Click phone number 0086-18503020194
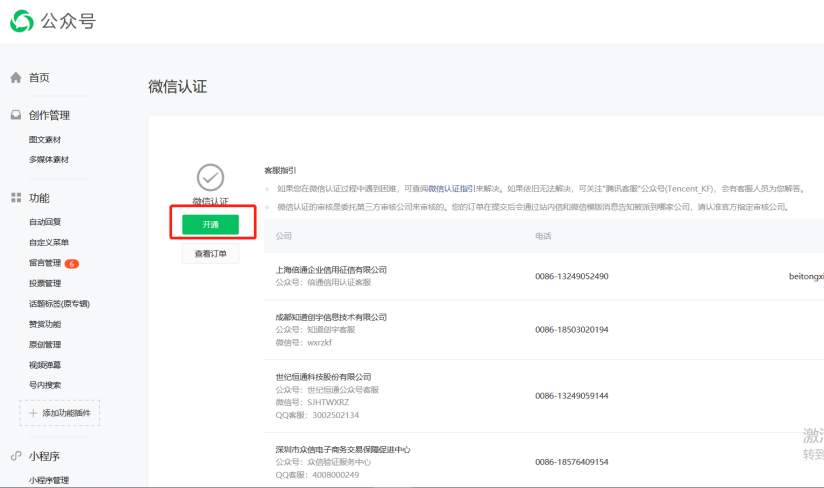824x488 pixels. pyautogui.click(x=572, y=330)
